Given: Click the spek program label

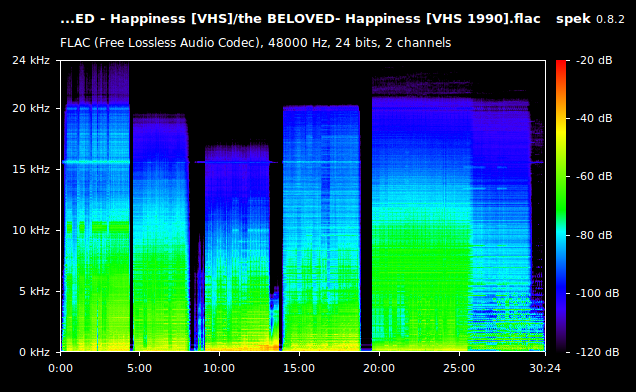Looking at the screenshot, I should pyautogui.click(x=573, y=19).
